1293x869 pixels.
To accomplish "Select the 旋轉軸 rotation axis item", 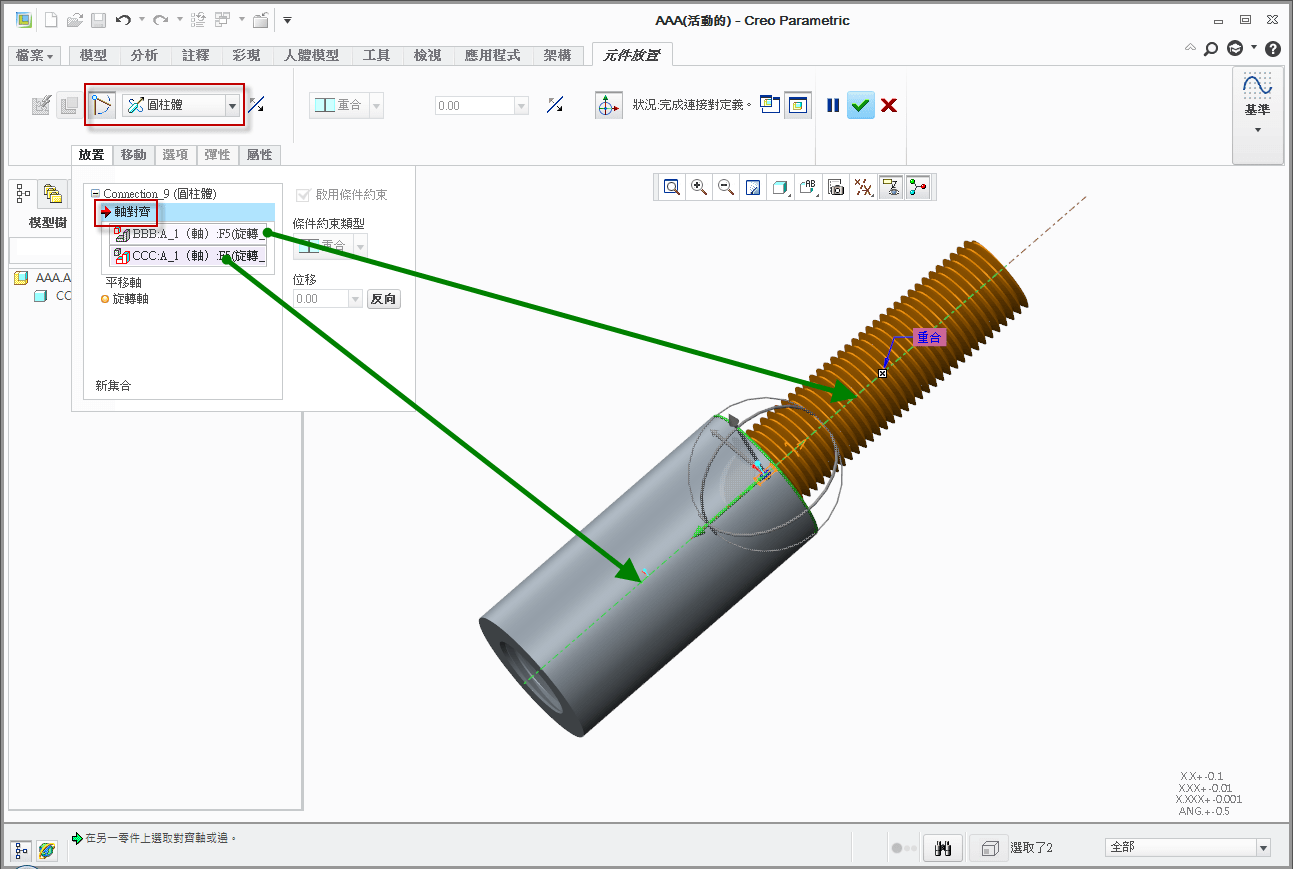I will [x=130, y=299].
